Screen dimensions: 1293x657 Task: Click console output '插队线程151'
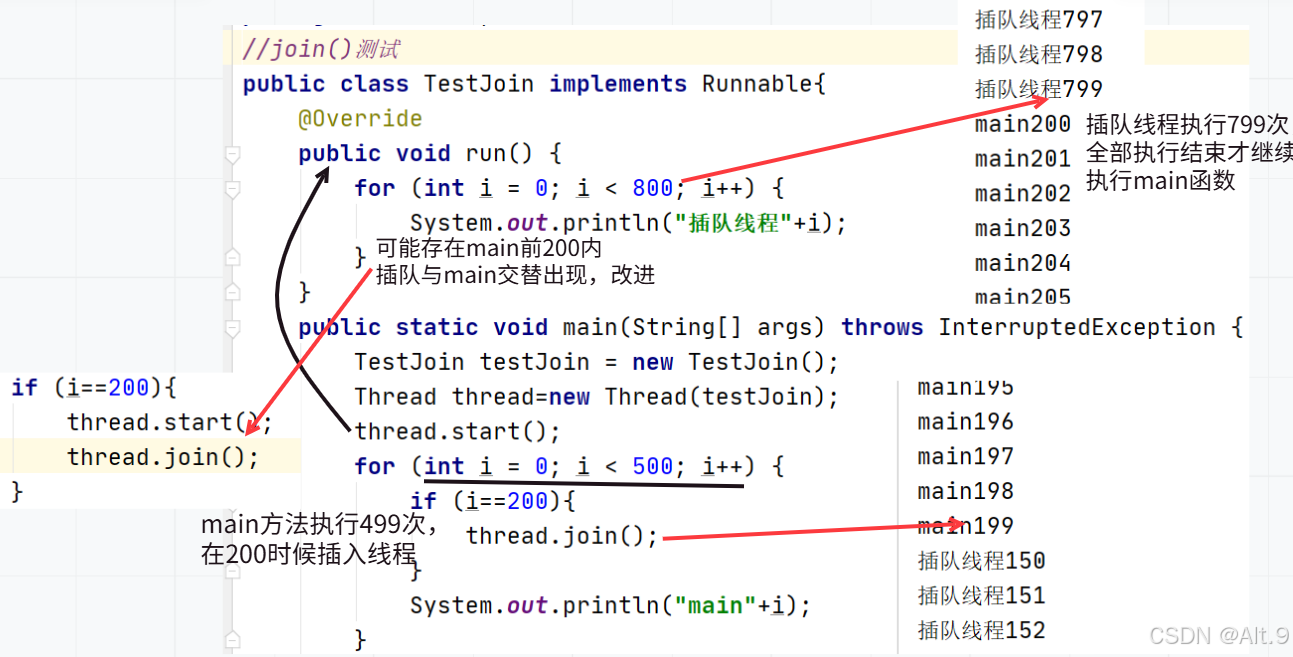[x=982, y=596]
